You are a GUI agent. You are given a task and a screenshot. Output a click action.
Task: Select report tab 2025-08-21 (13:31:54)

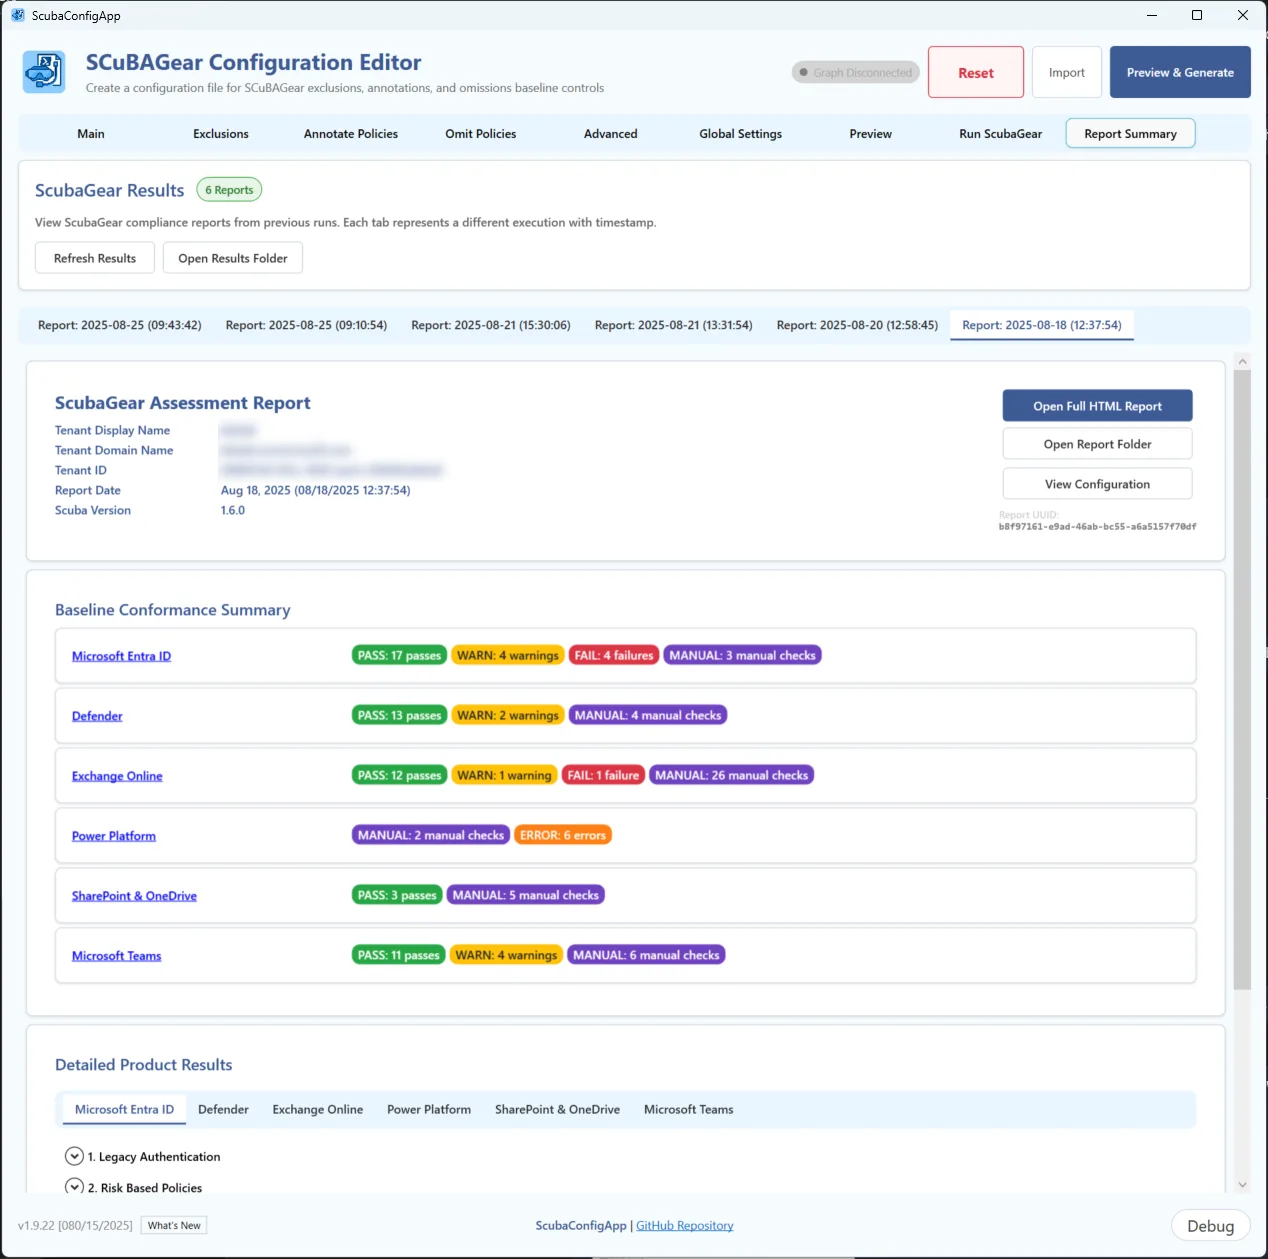[674, 325]
